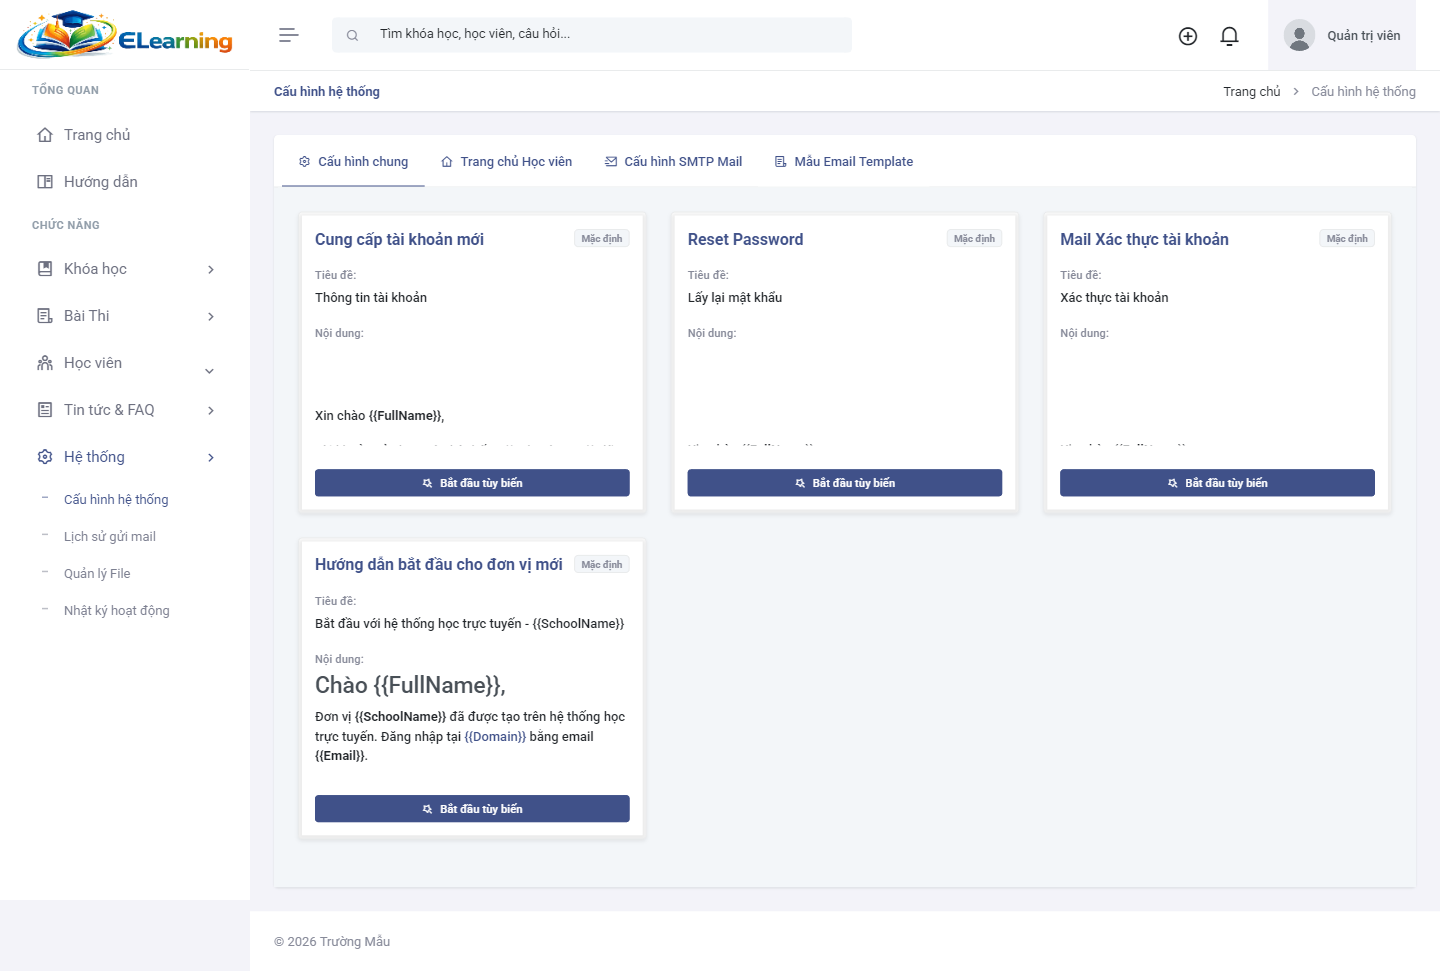1440x971 pixels.
Task: Switch to Trang chủ Học viên tab
Action: [x=506, y=161]
